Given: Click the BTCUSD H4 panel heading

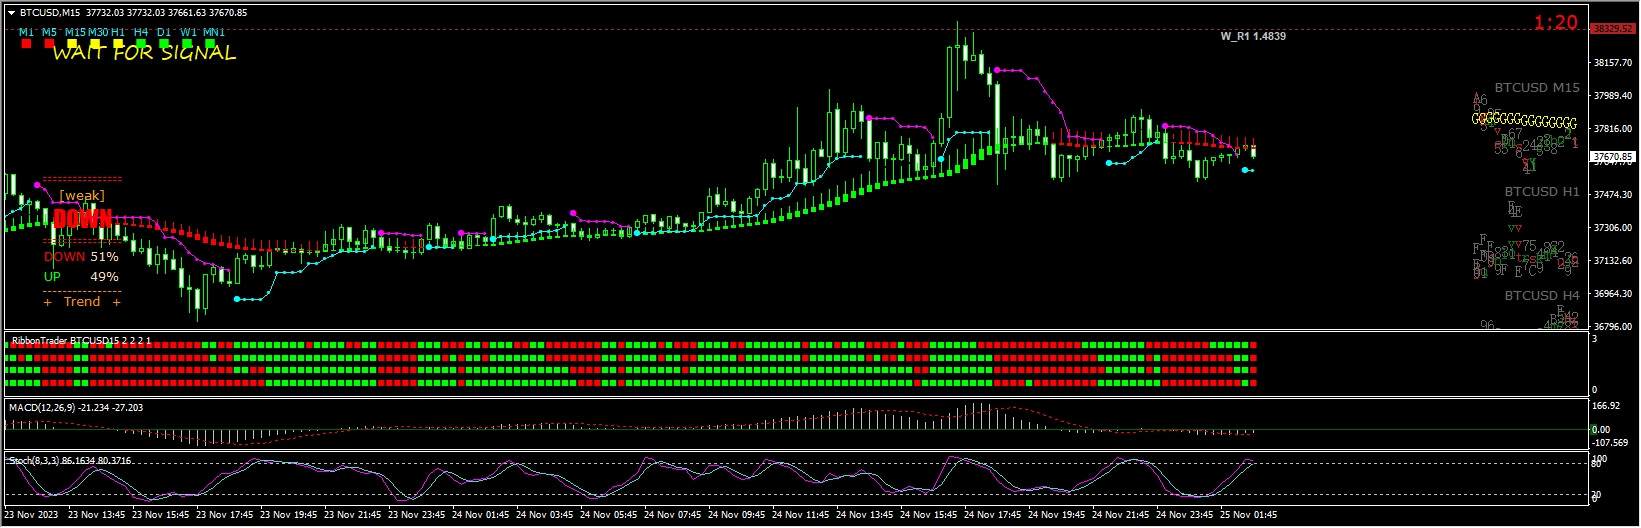Looking at the screenshot, I should [1542, 296].
